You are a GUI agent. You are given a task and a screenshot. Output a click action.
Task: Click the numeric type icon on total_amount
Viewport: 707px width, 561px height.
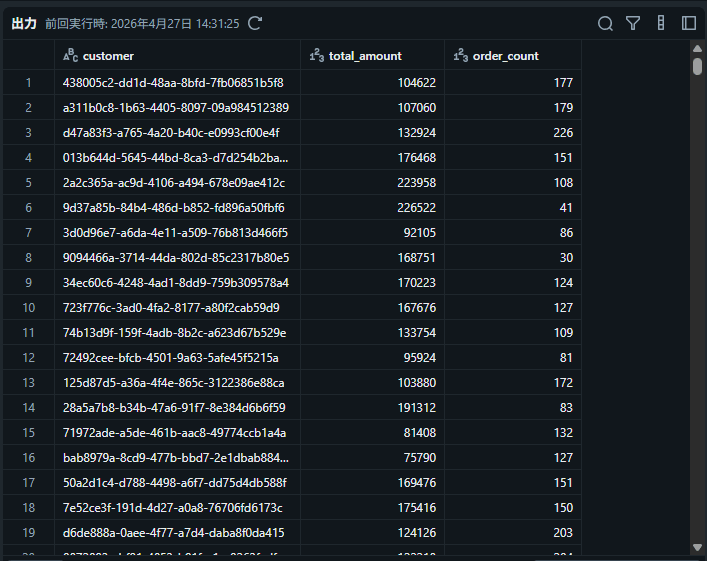coord(316,56)
